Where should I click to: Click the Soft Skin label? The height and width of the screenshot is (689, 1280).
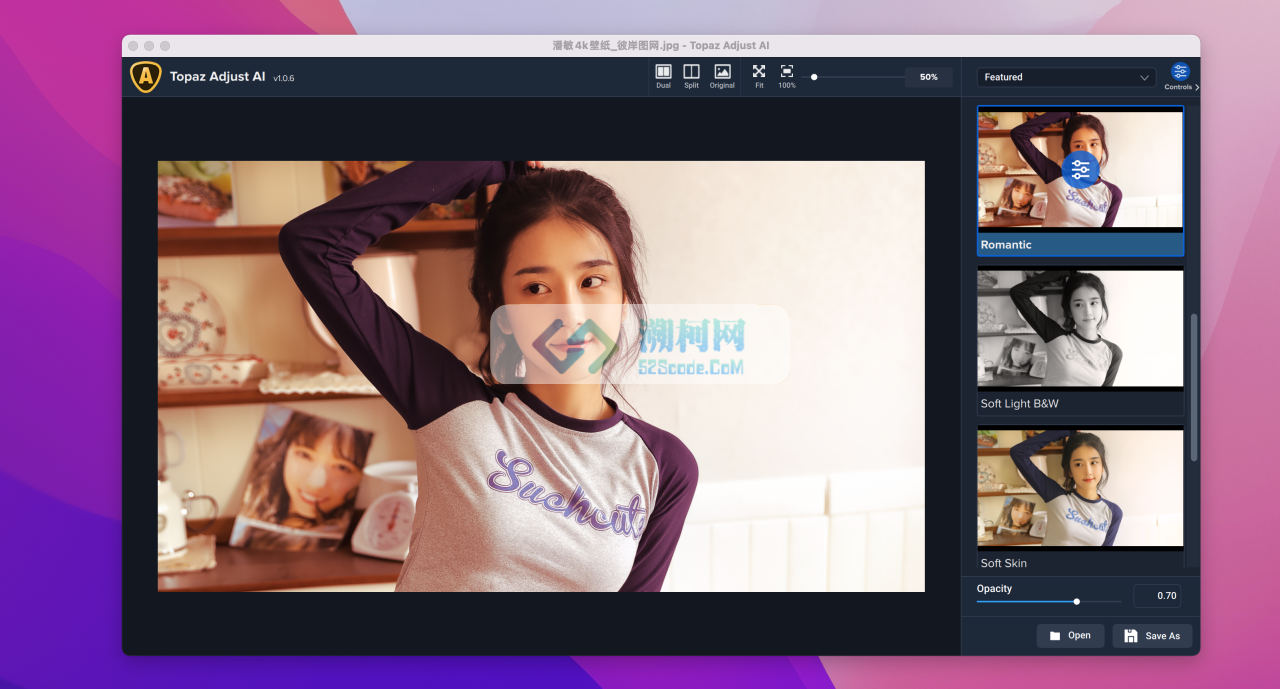point(1003,563)
